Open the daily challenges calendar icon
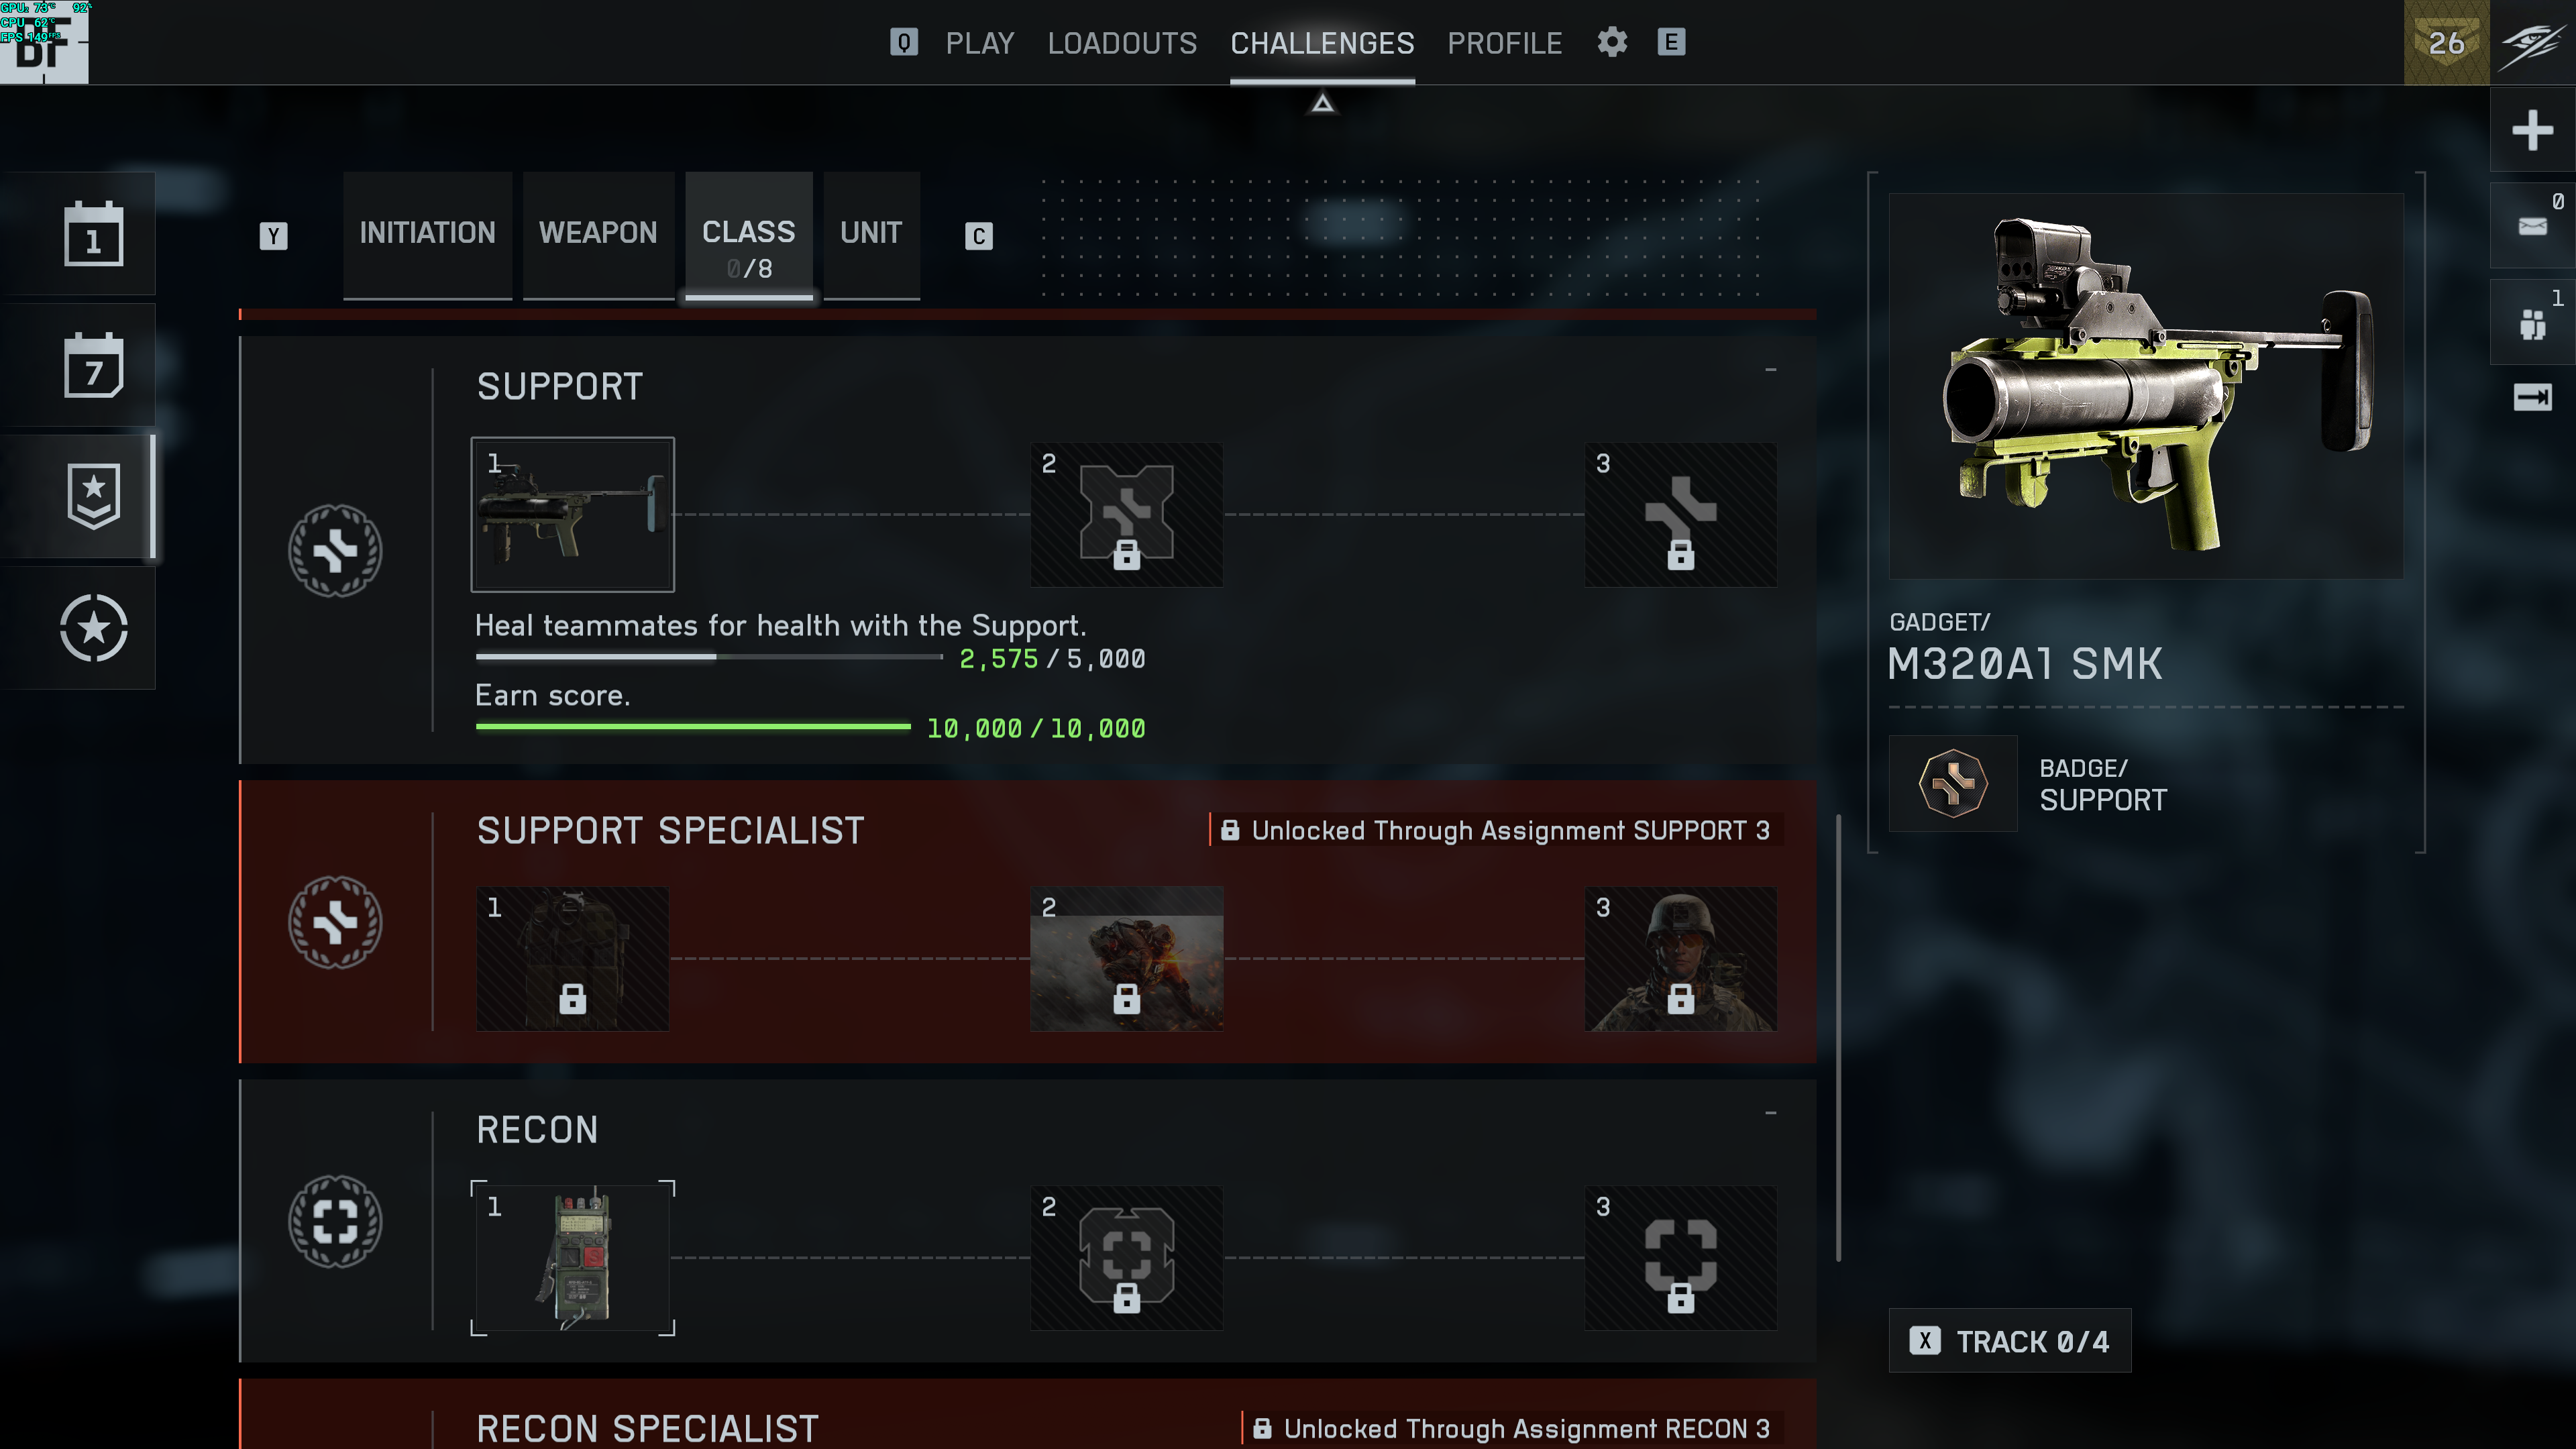 (x=93, y=235)
